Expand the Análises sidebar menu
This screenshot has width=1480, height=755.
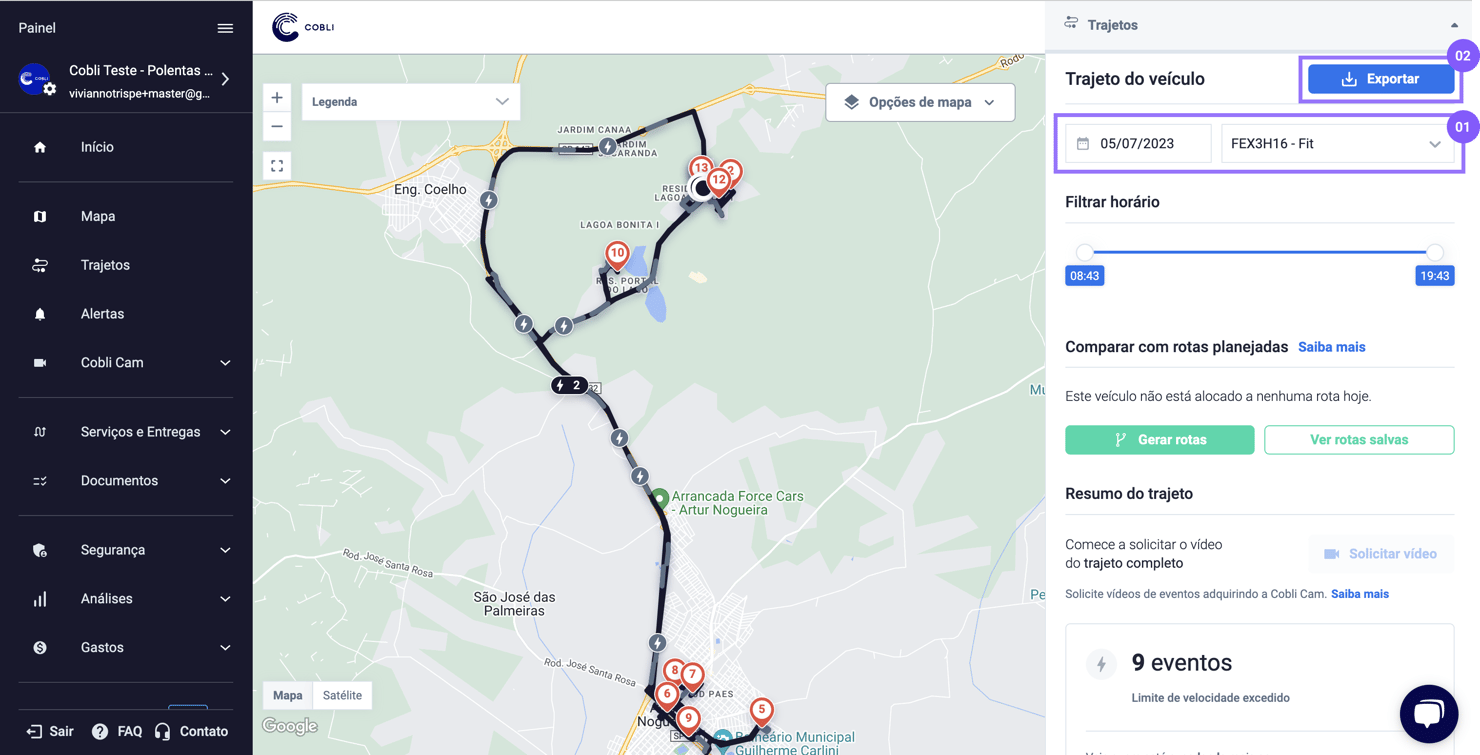point(104,598)
